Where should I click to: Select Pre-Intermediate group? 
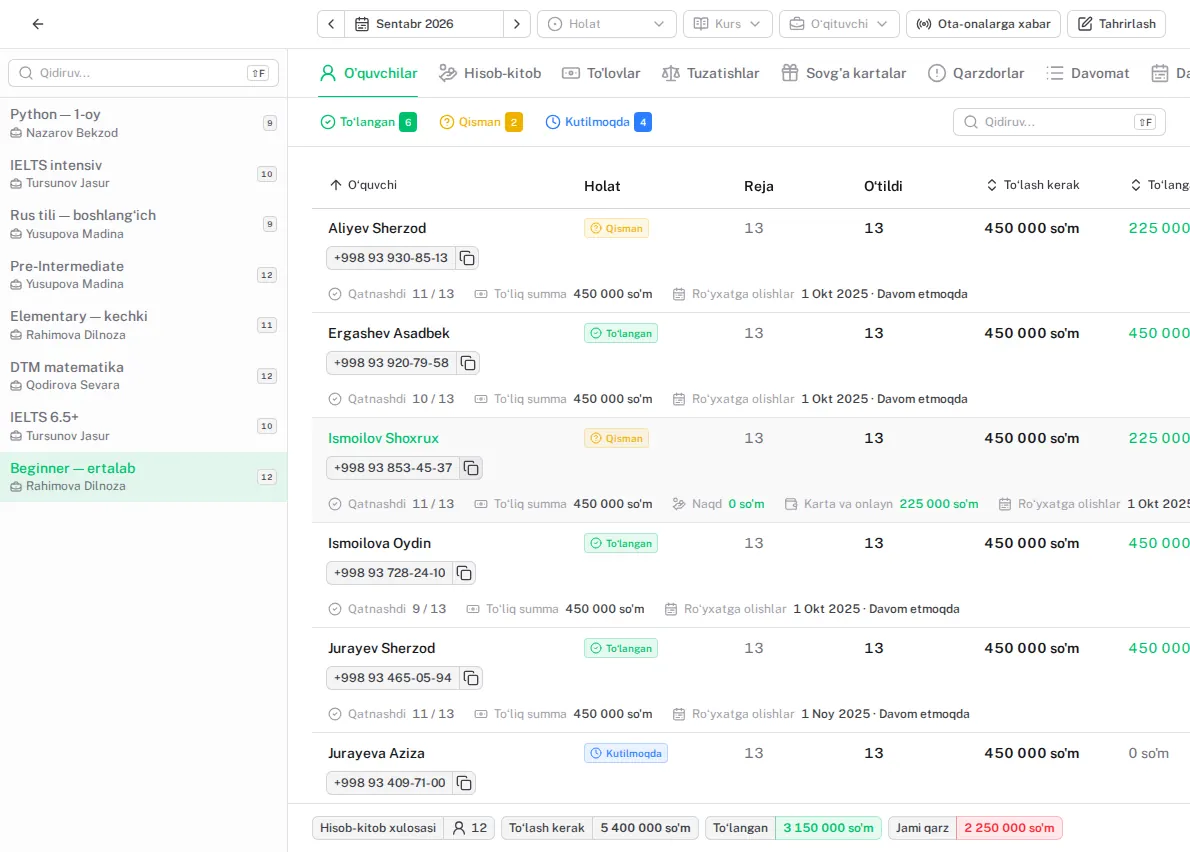(x=143, y=275)
